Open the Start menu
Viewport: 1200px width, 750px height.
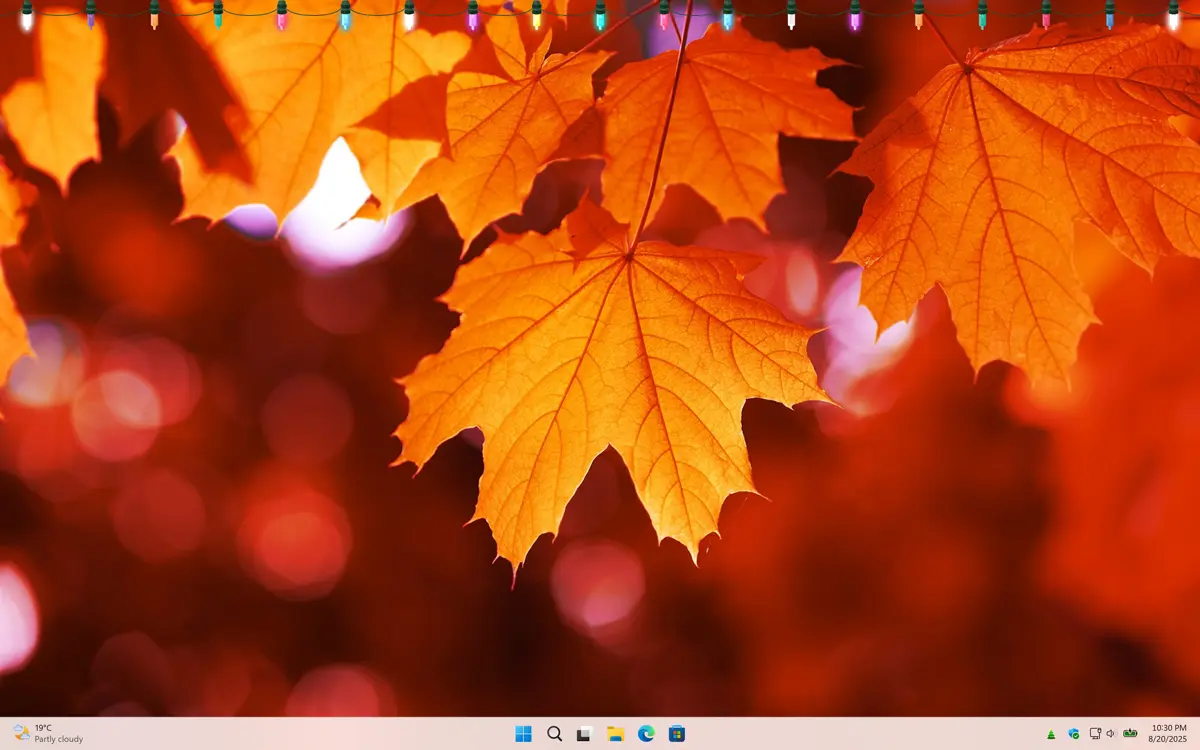tap(523, 733)
